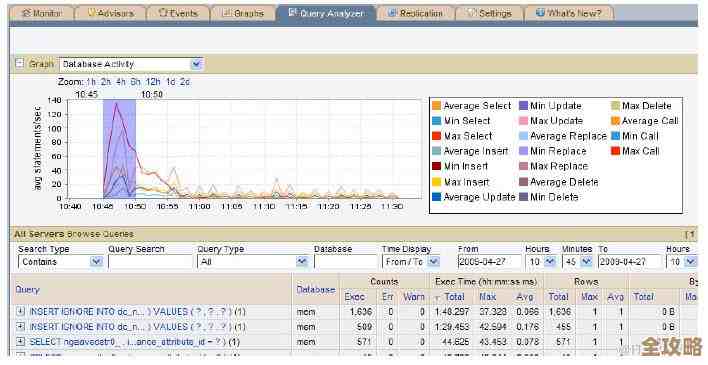The width and height of the screenshot is (708, 365).
Task: Set zoom to 4h
Action: point(121,82)
